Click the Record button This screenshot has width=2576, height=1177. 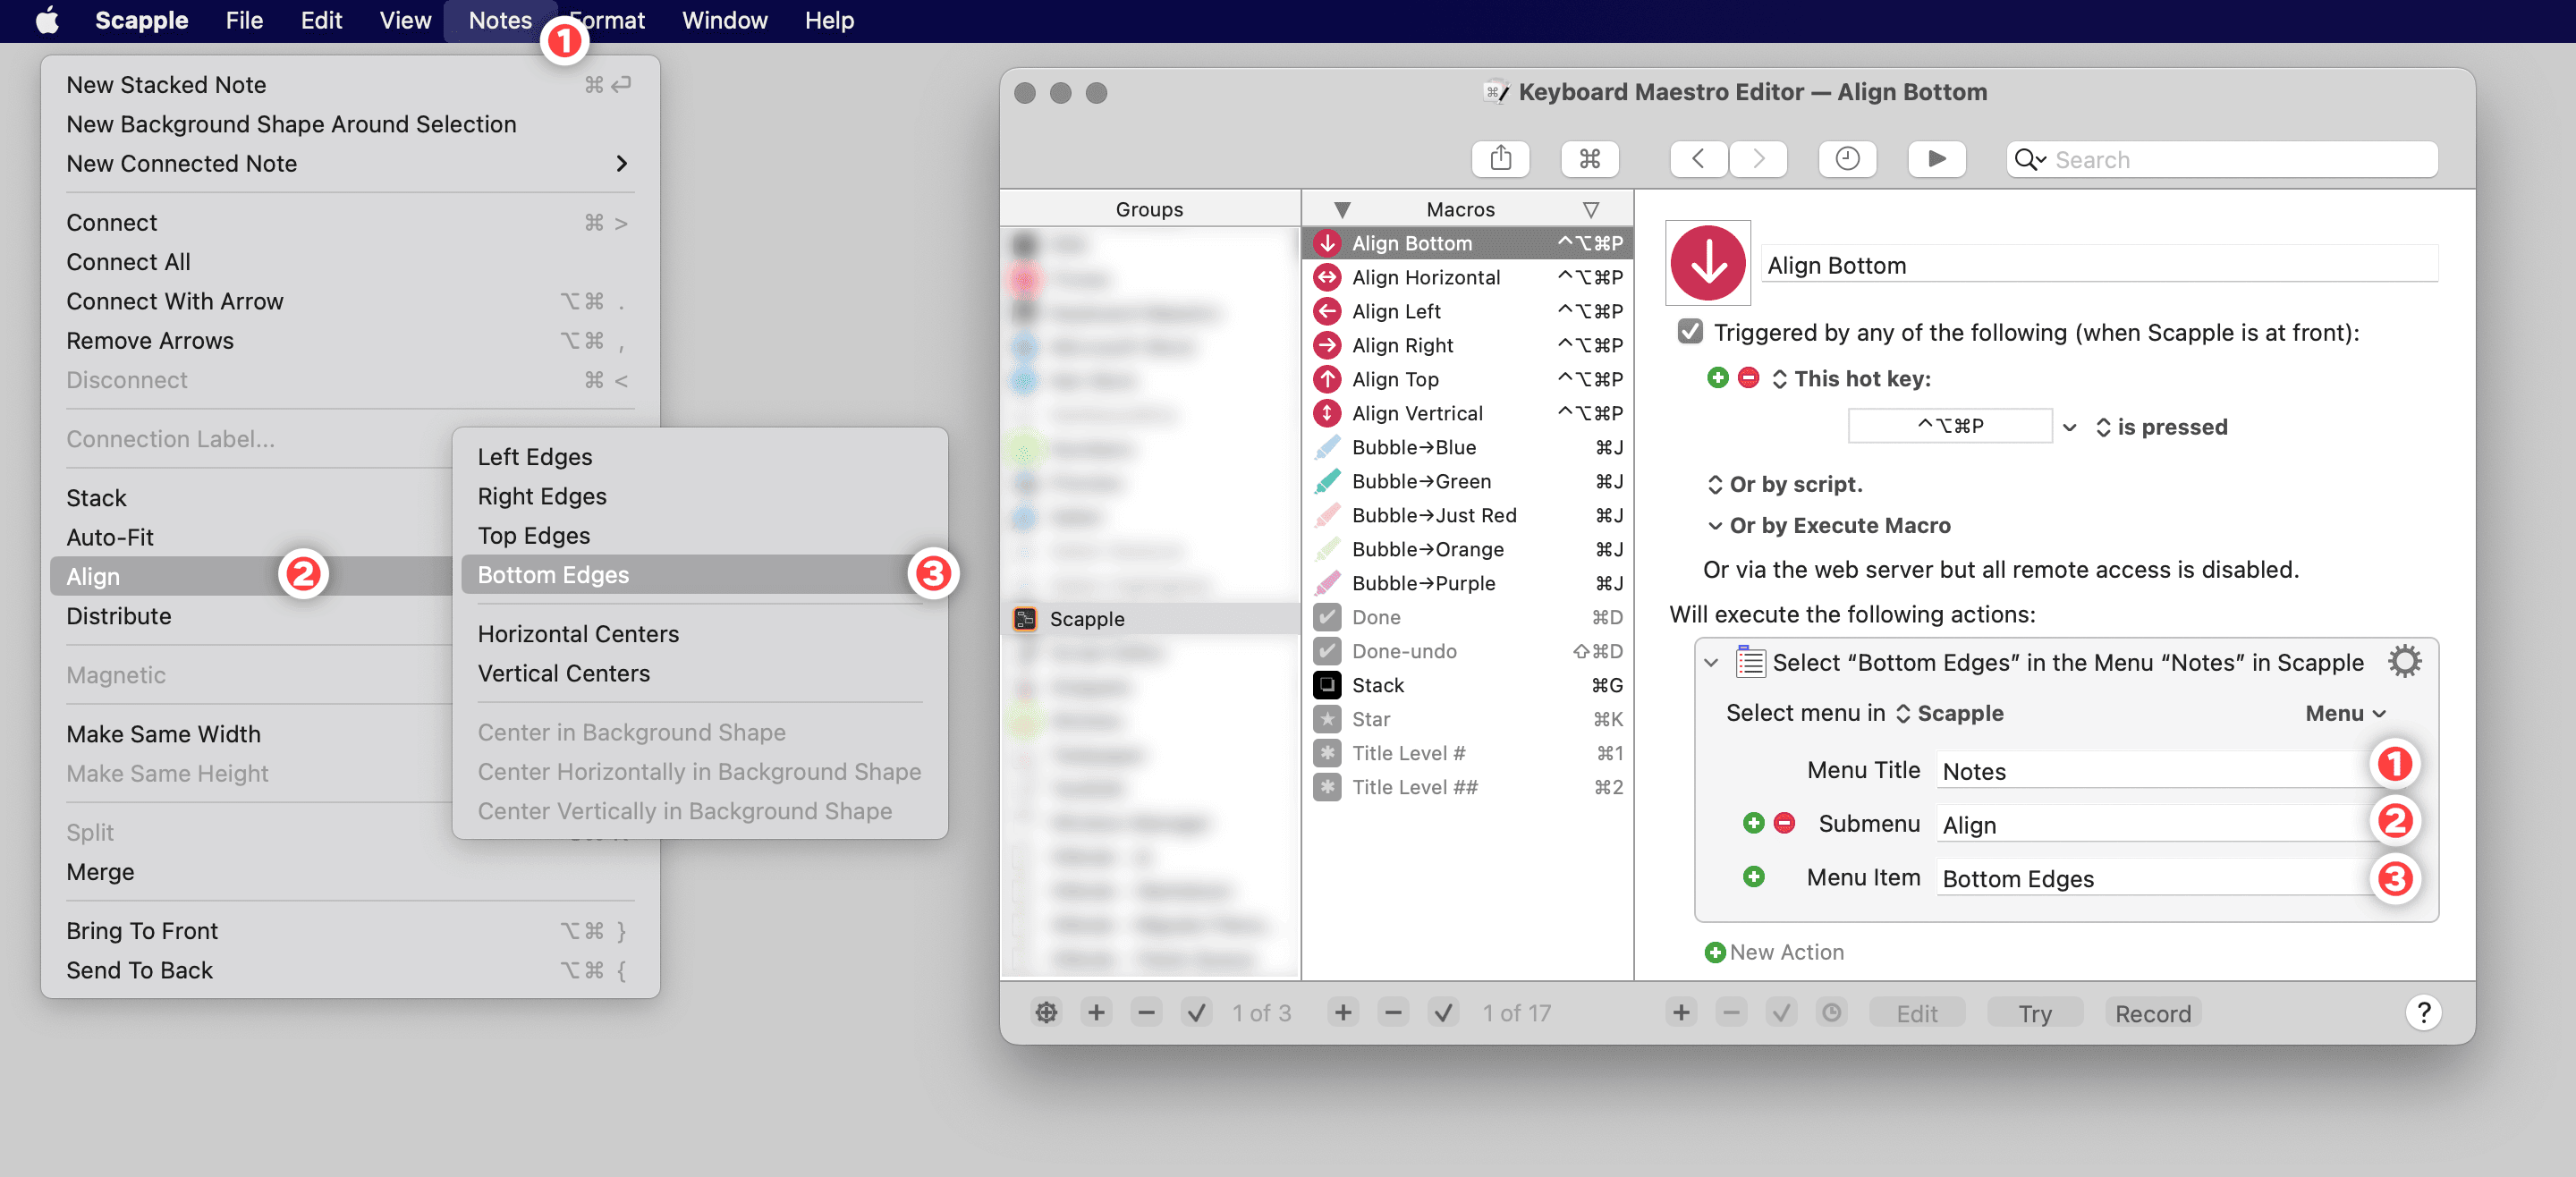click(x=2152, y=1013)
